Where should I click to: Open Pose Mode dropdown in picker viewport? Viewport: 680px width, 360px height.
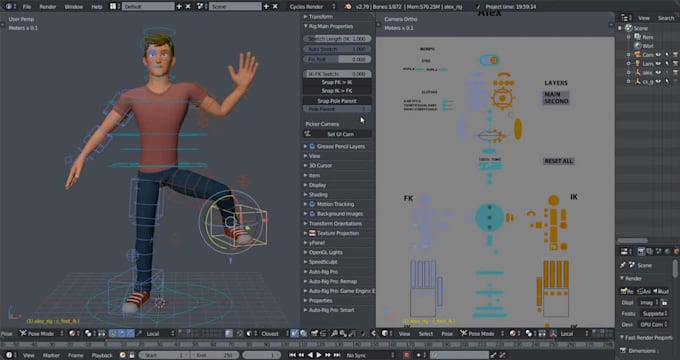click(x=482, y=334)
